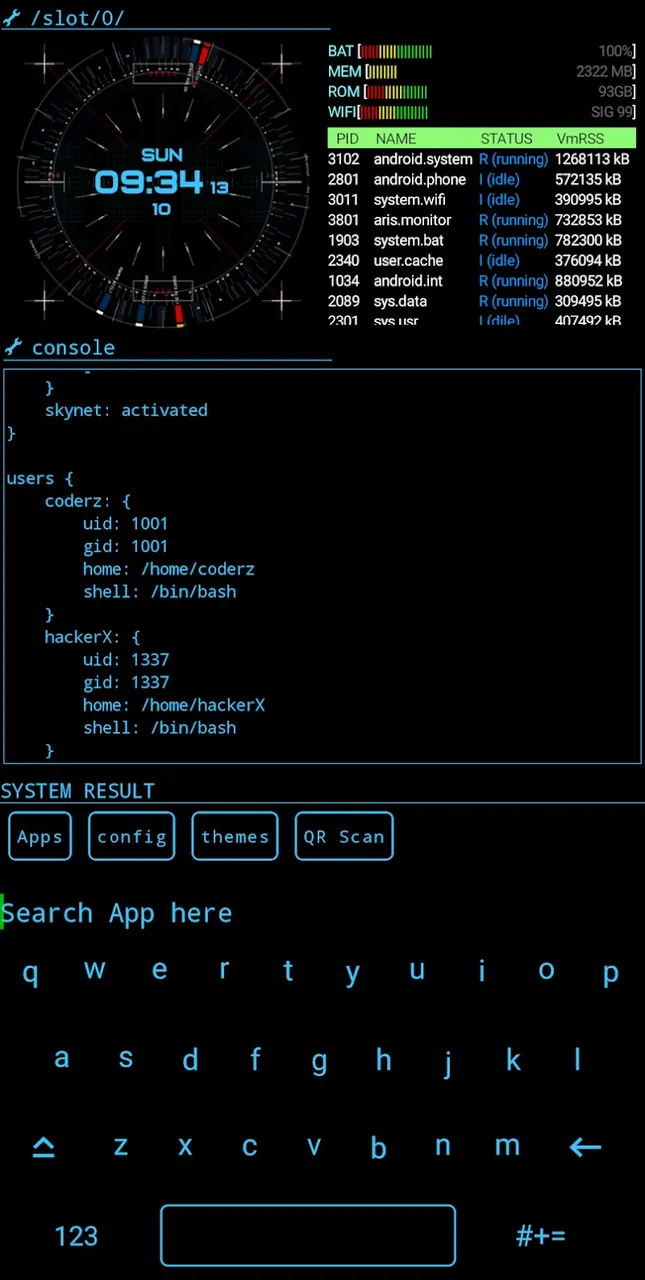645x1280 pixels.
Task: Launch QR Scan
Action: pos(344,836)
